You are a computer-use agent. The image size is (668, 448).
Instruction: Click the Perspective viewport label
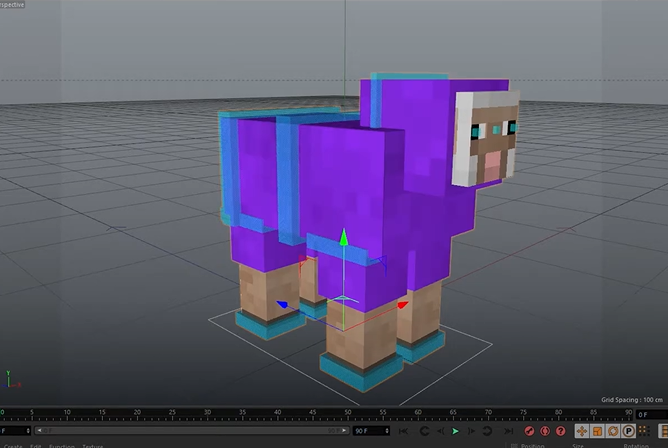click(12, 4)
